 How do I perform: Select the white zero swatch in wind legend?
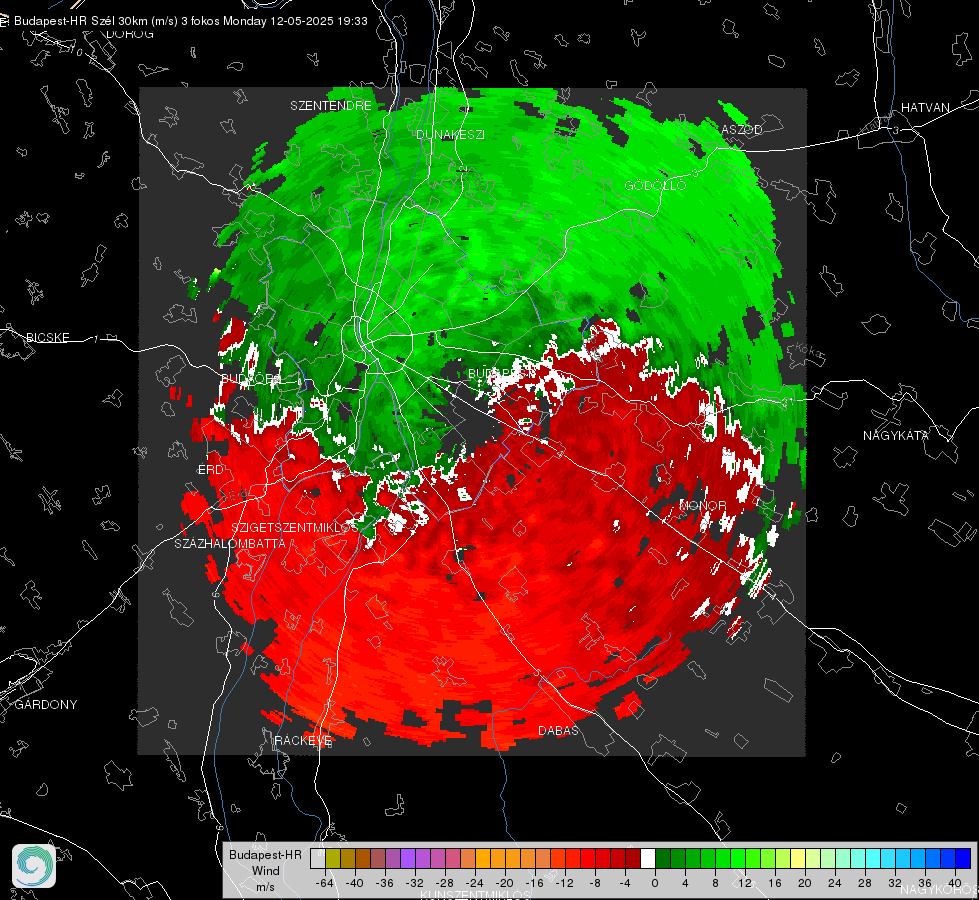pyautogui.click(x=648, y=859)
